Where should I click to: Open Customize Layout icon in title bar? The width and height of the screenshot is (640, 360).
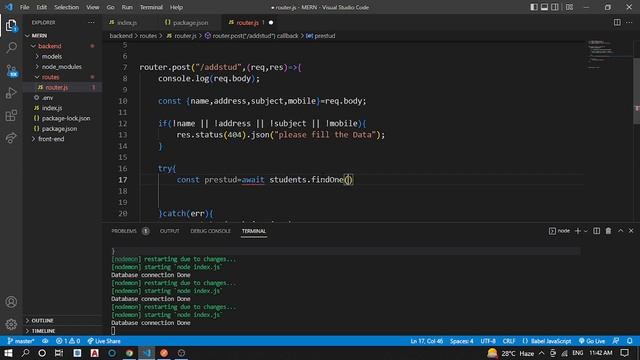click(x=569, y=7)
